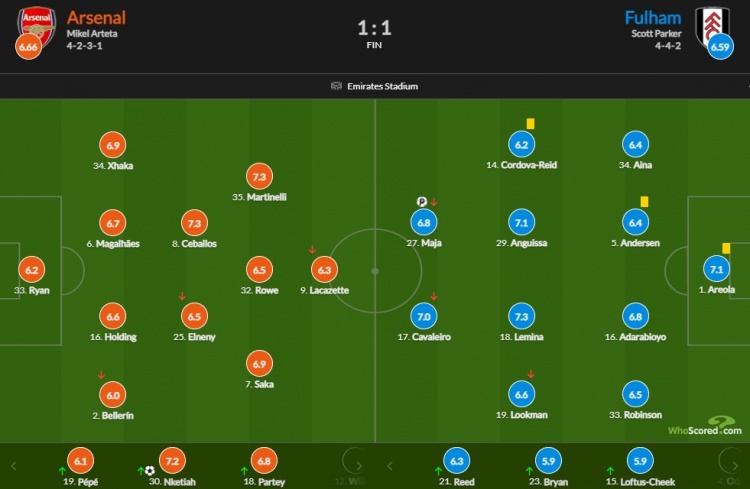Click the goal ball icon next to Nketiah
Image resolution: width=750 pixels, height=489 pixels.
(150, 471)
